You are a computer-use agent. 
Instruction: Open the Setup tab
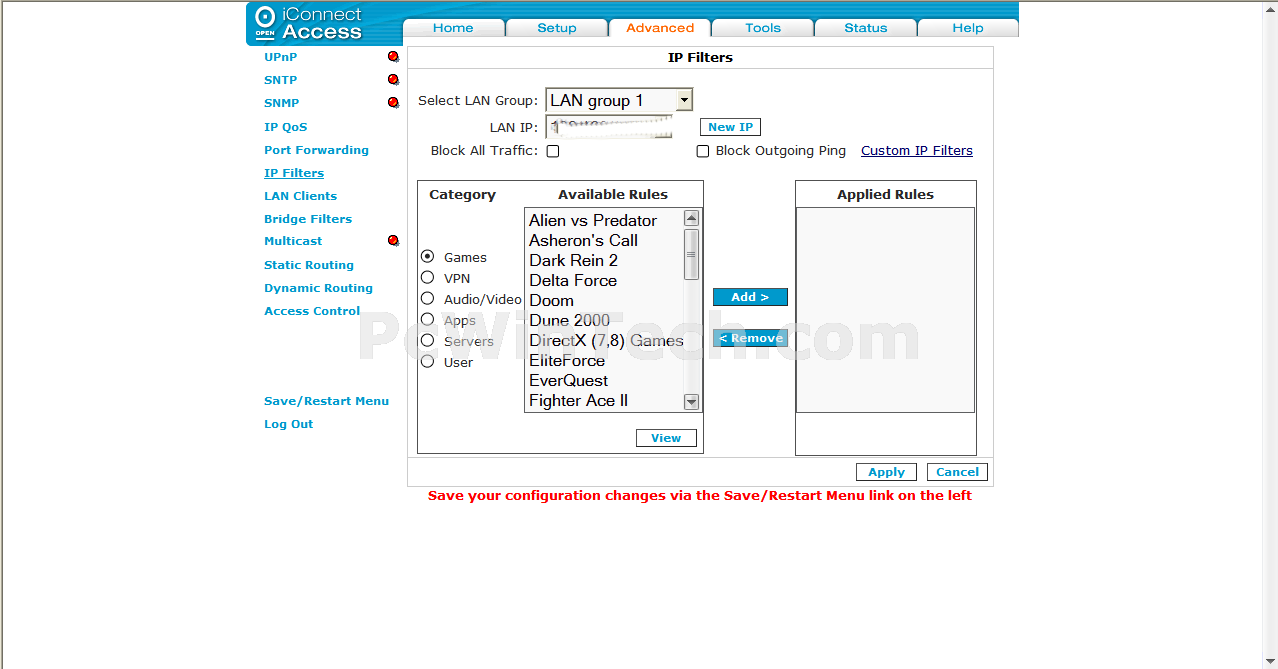(557, 28)
